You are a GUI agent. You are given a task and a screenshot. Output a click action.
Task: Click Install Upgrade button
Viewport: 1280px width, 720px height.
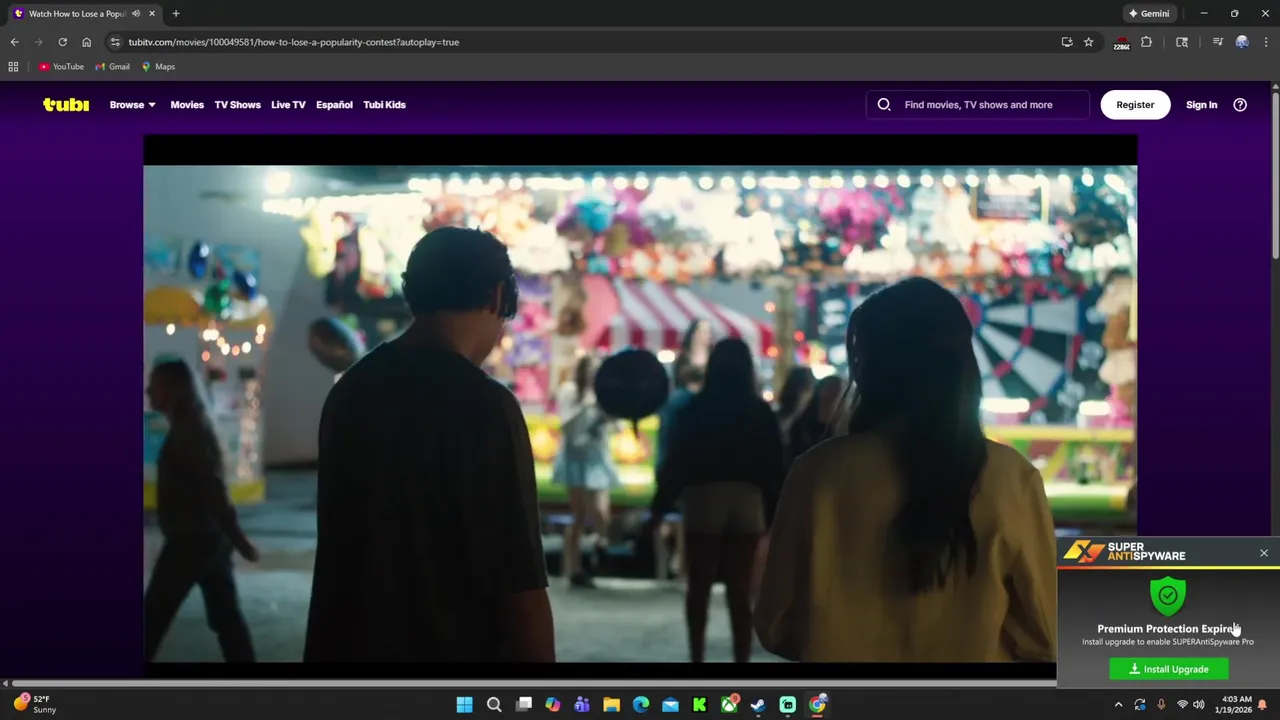(1169, 669)
